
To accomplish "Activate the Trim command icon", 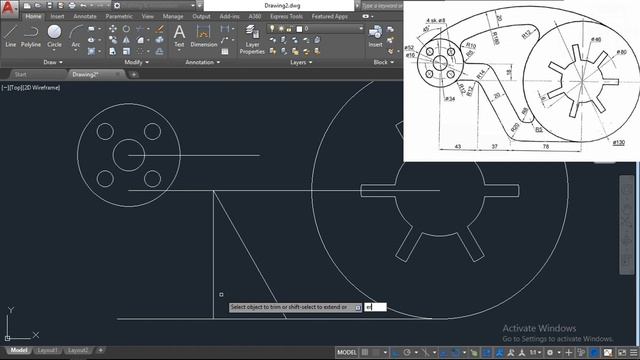I will click(140, 29).
